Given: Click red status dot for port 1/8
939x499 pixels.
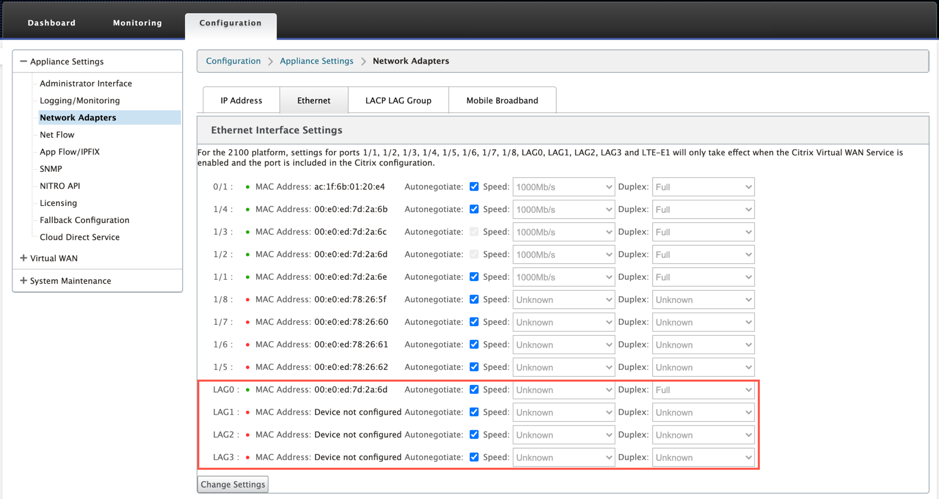Looking at the screenshot, I should 247,300.
